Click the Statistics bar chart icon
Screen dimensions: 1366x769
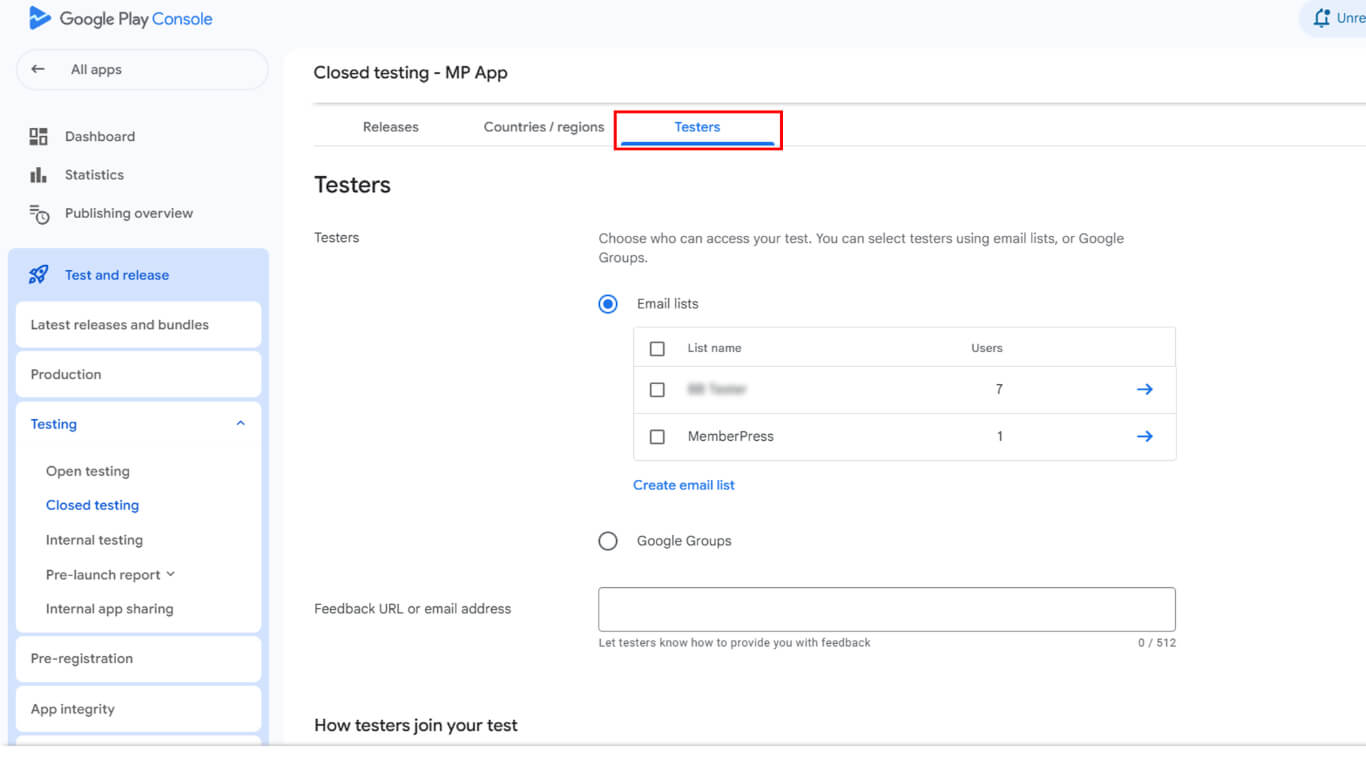[x=39, y=175]
